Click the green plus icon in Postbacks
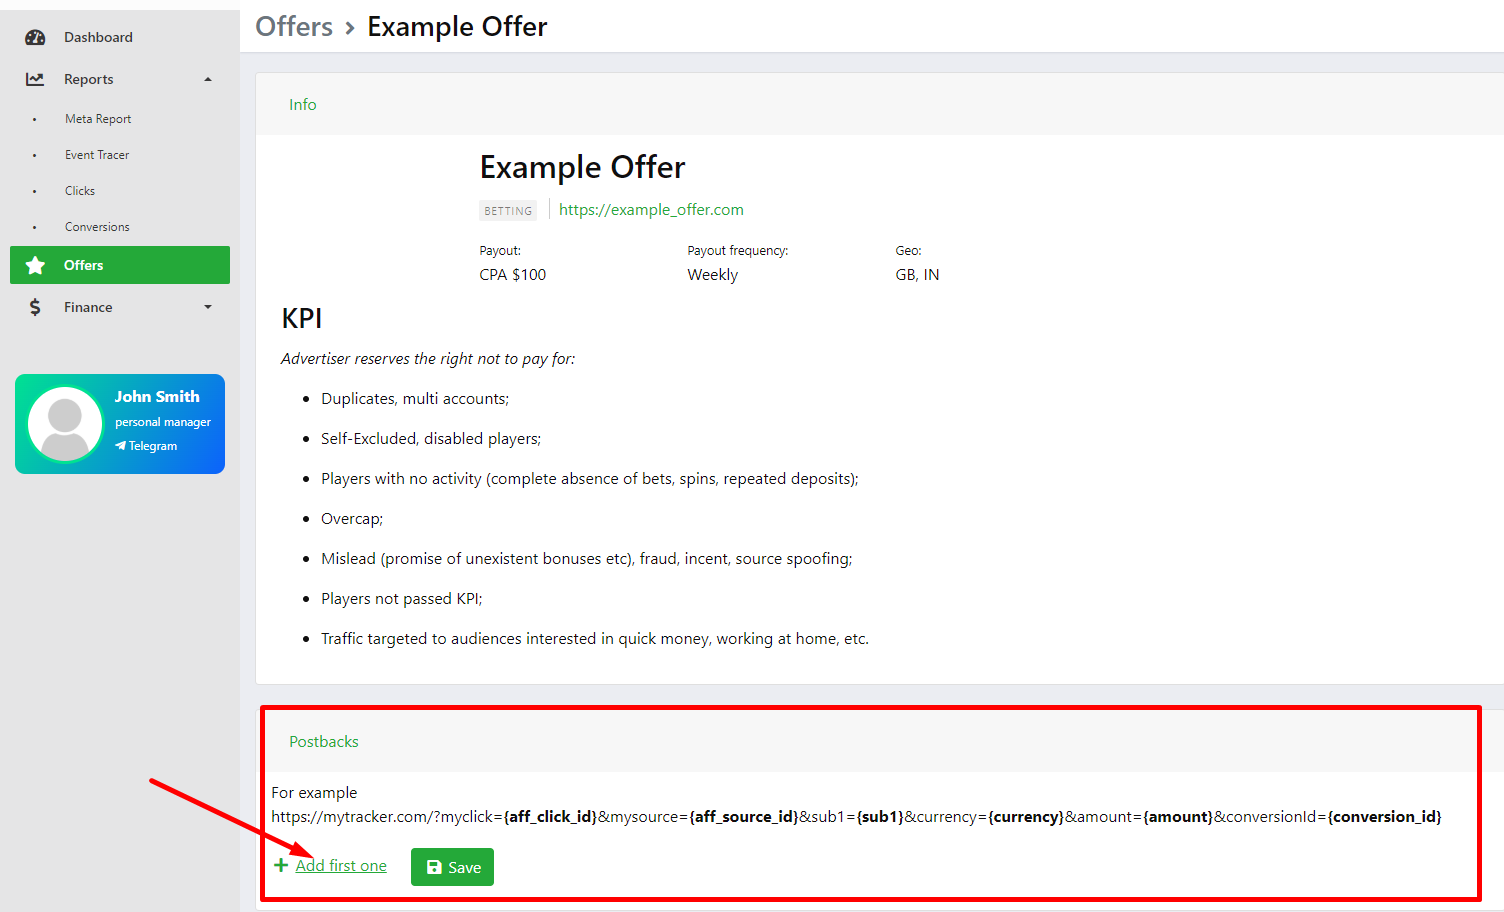This screenshot has width=1504, height=912. pos(281,865)
